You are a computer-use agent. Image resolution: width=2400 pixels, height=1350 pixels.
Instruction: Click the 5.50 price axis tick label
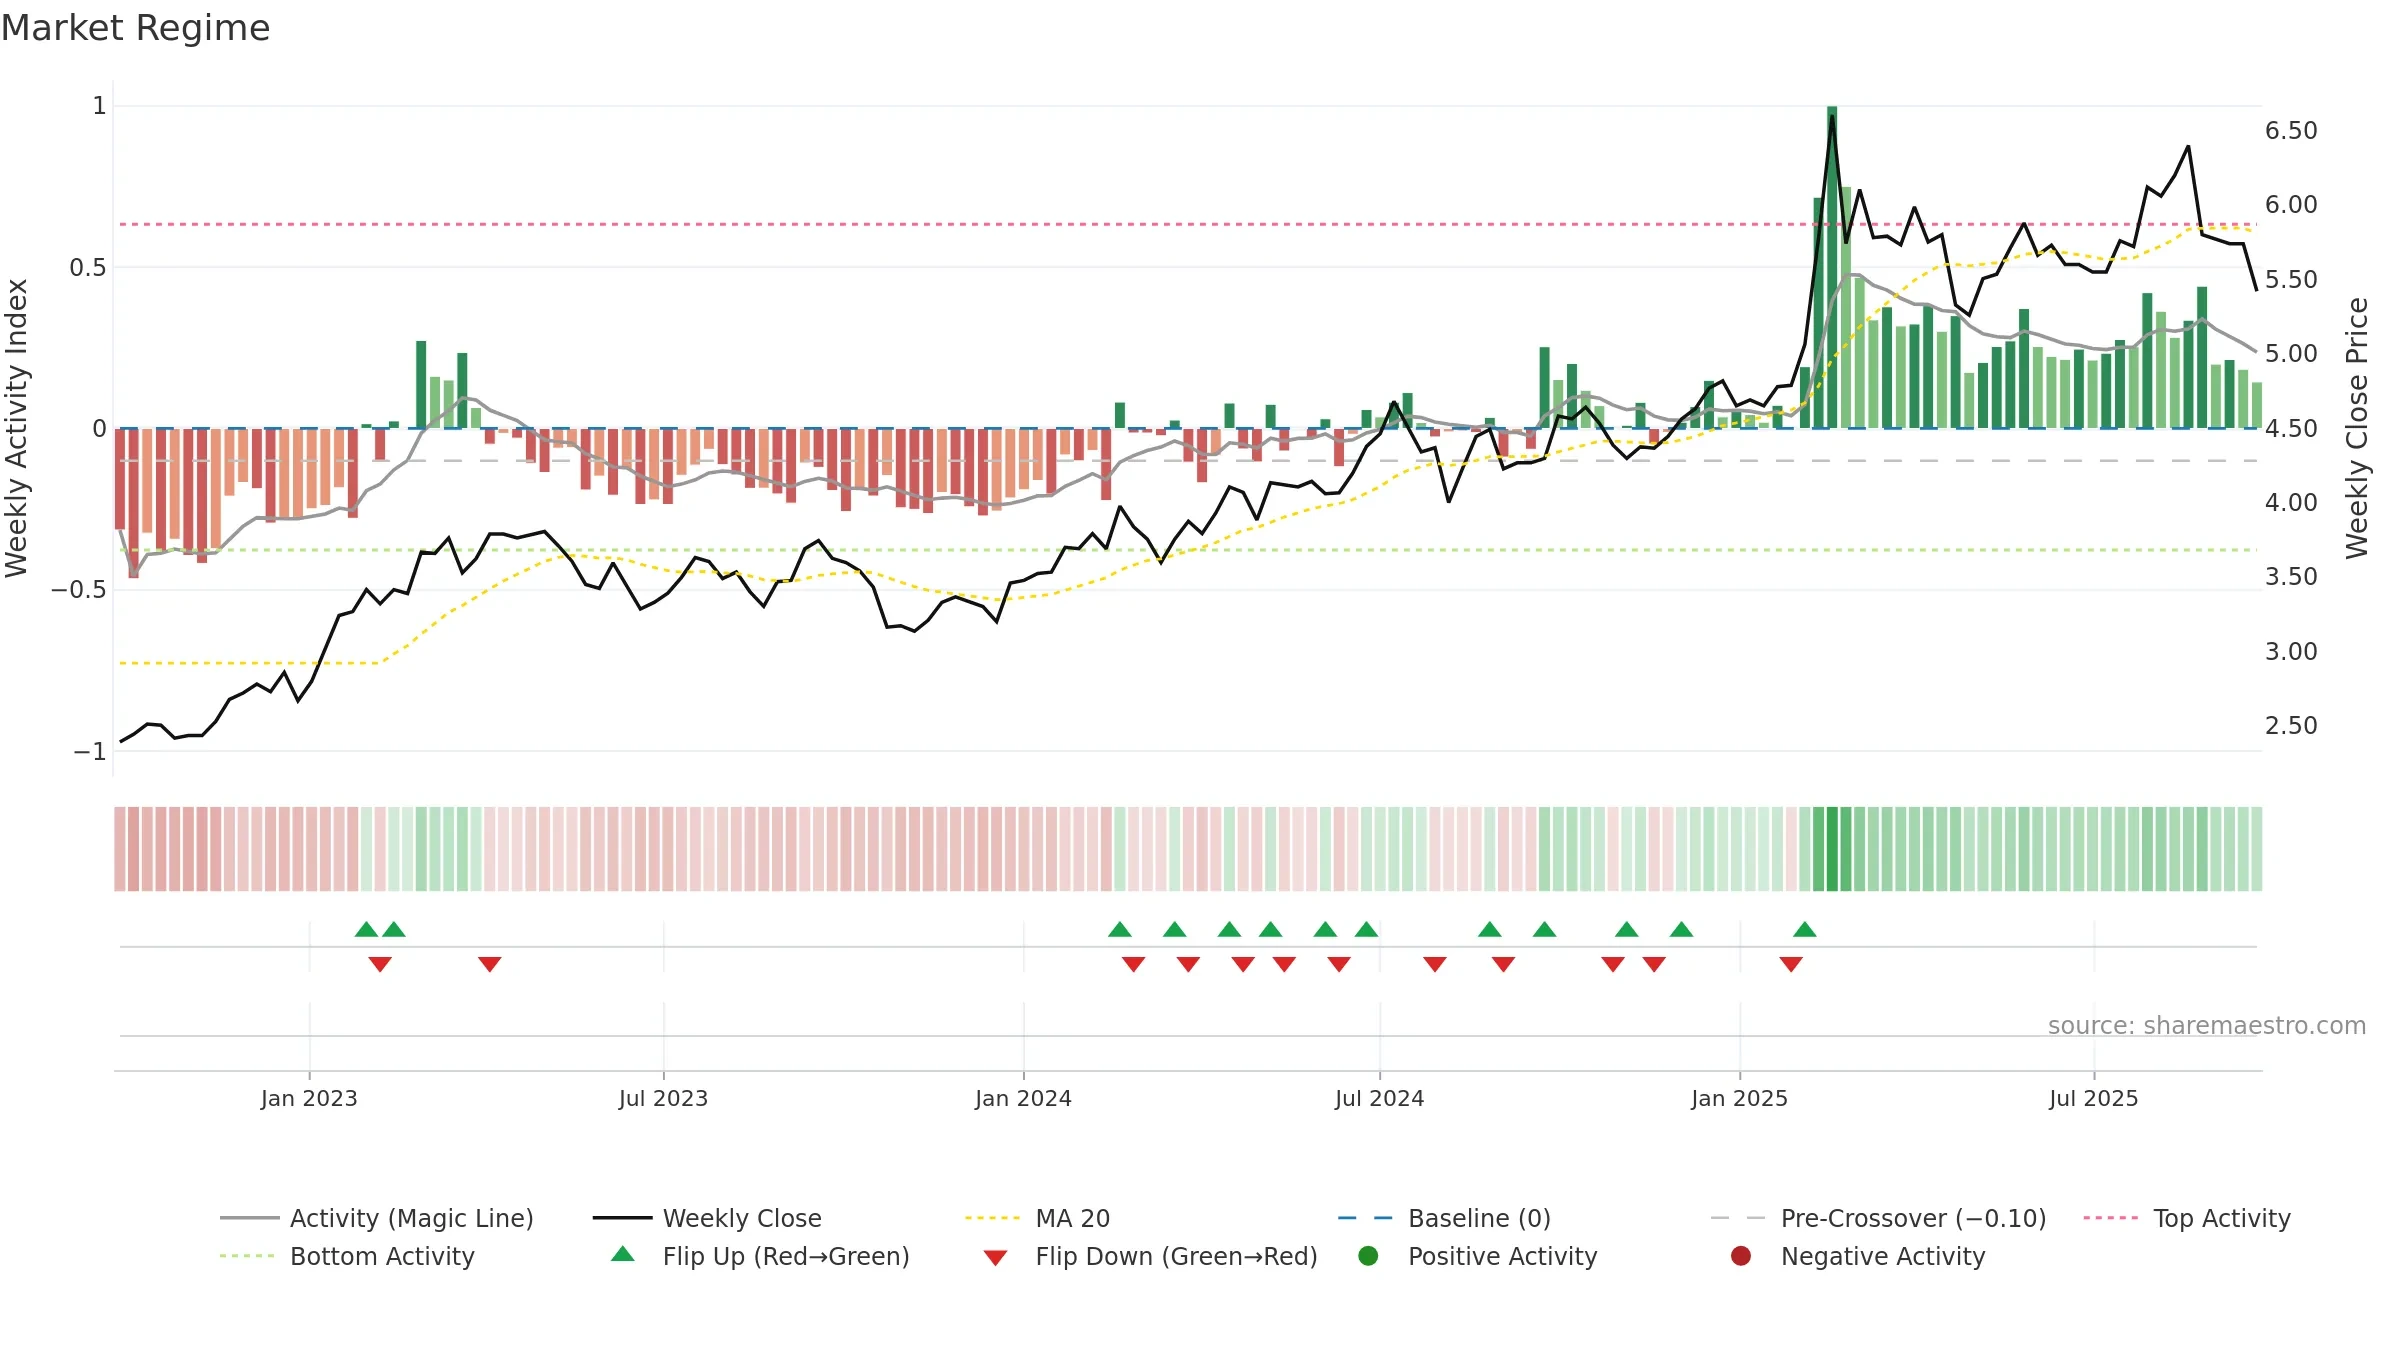2291,279
